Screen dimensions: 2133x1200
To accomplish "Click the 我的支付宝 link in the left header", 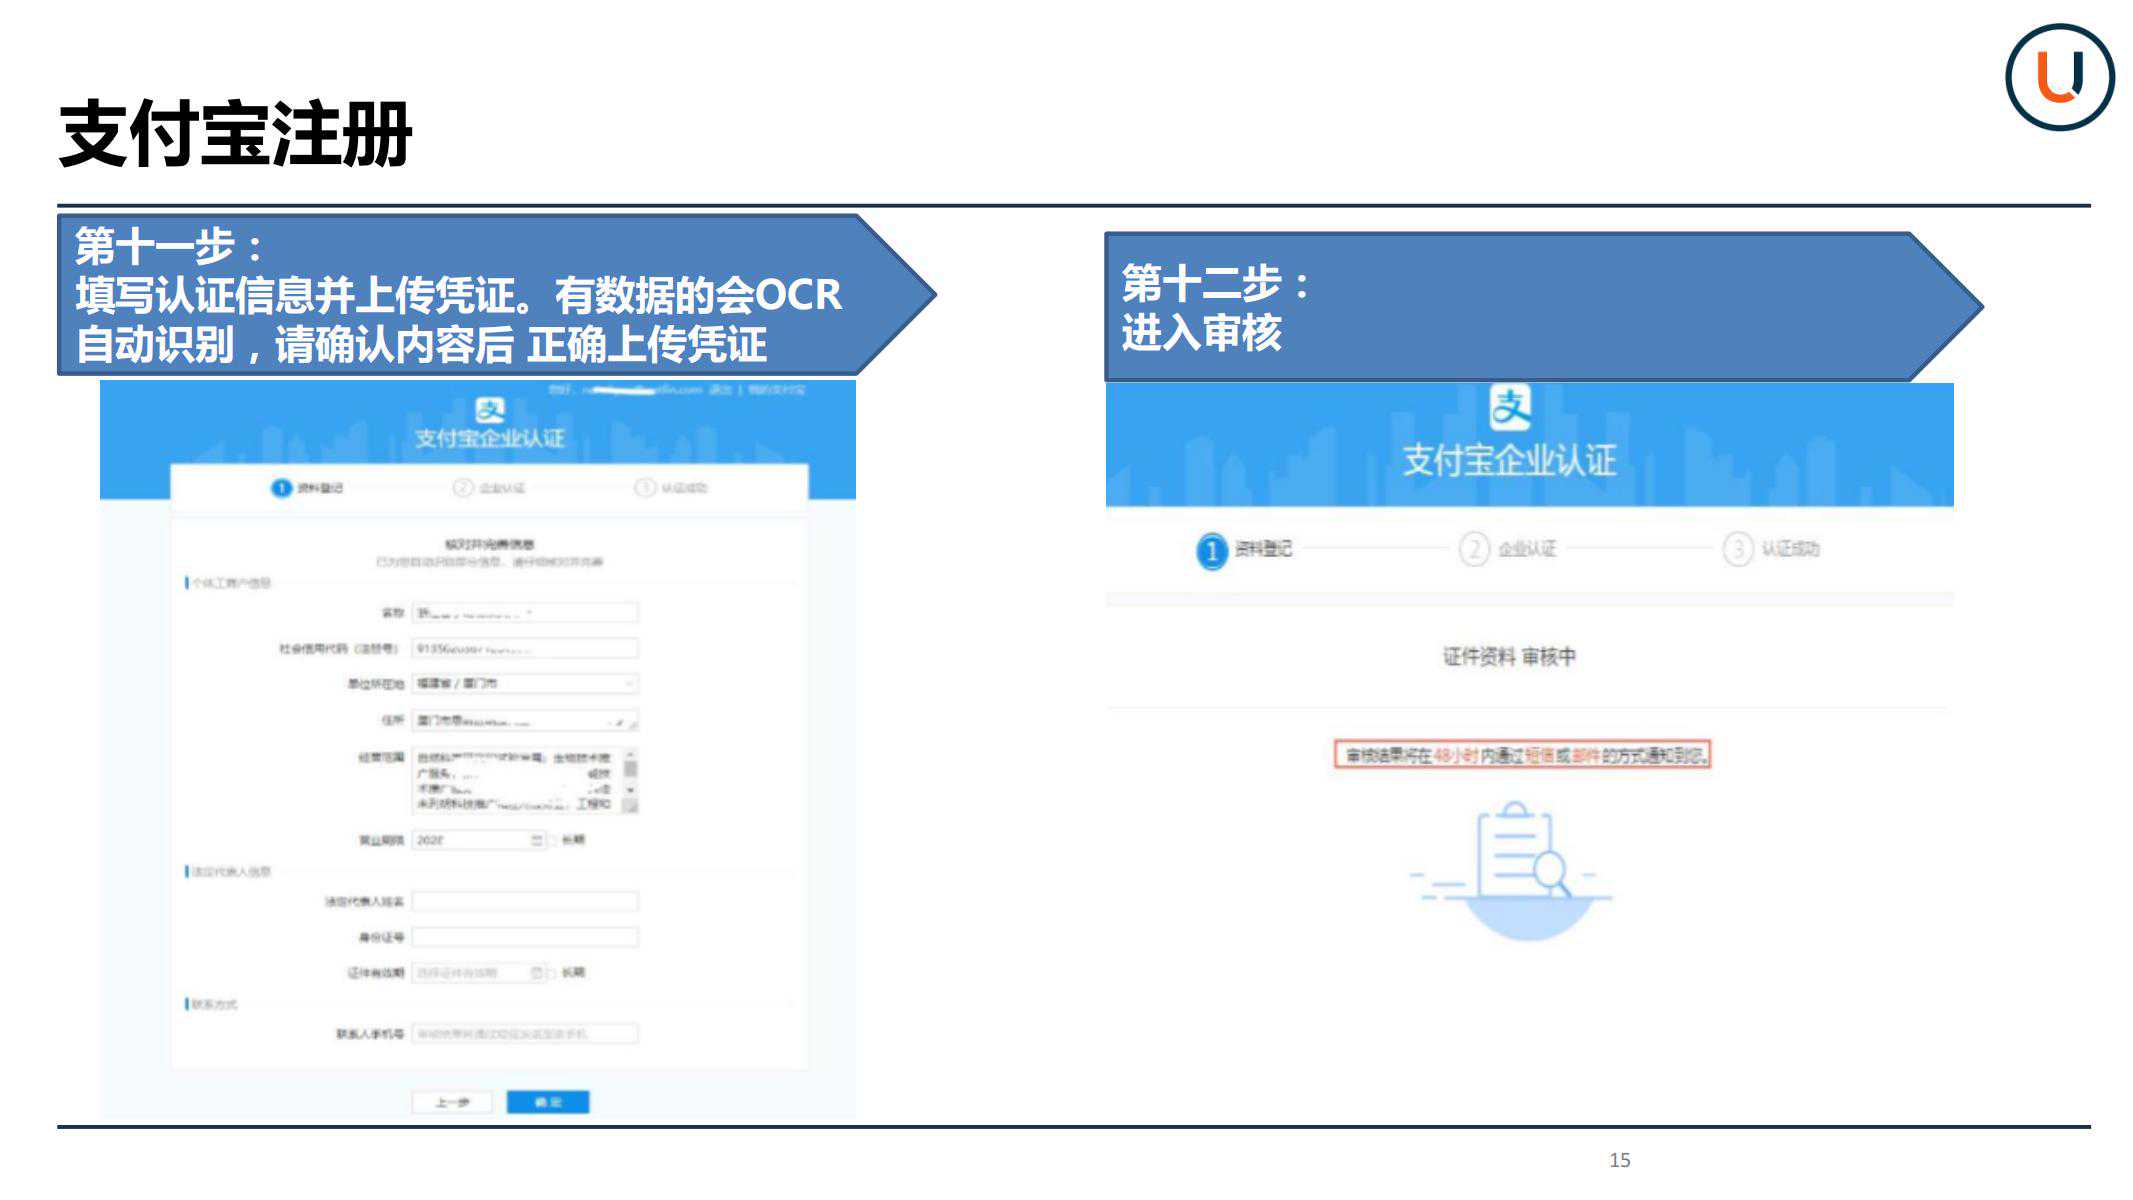I will pyautogui.click(x=776, y=390).
